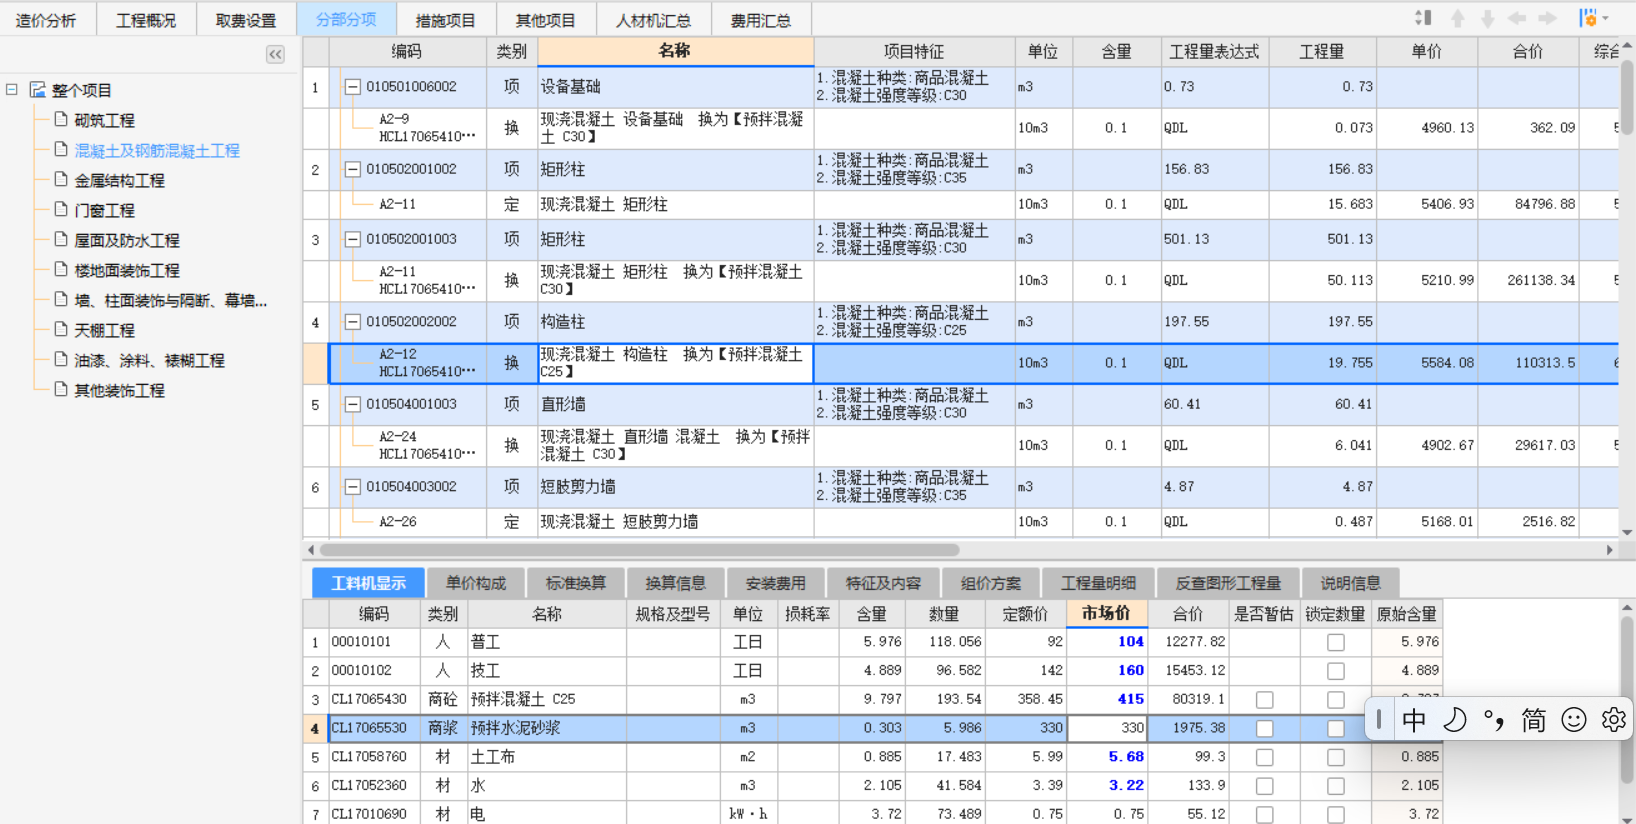Tick 锁定数量 checkbox for 电 row
The height and width of the screenshot is (824, 1636).
click(1336, 815)
